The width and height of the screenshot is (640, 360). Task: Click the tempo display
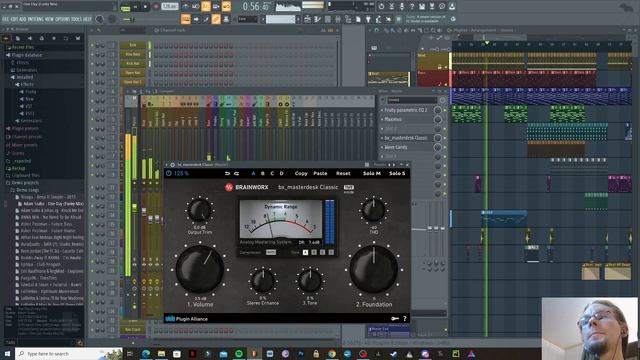pos(170,6)
